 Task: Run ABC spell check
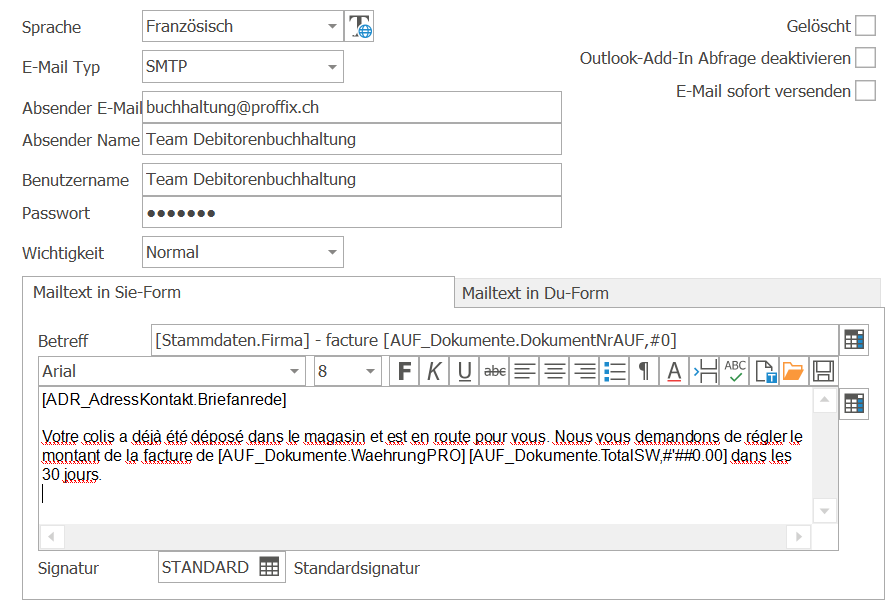735,371
